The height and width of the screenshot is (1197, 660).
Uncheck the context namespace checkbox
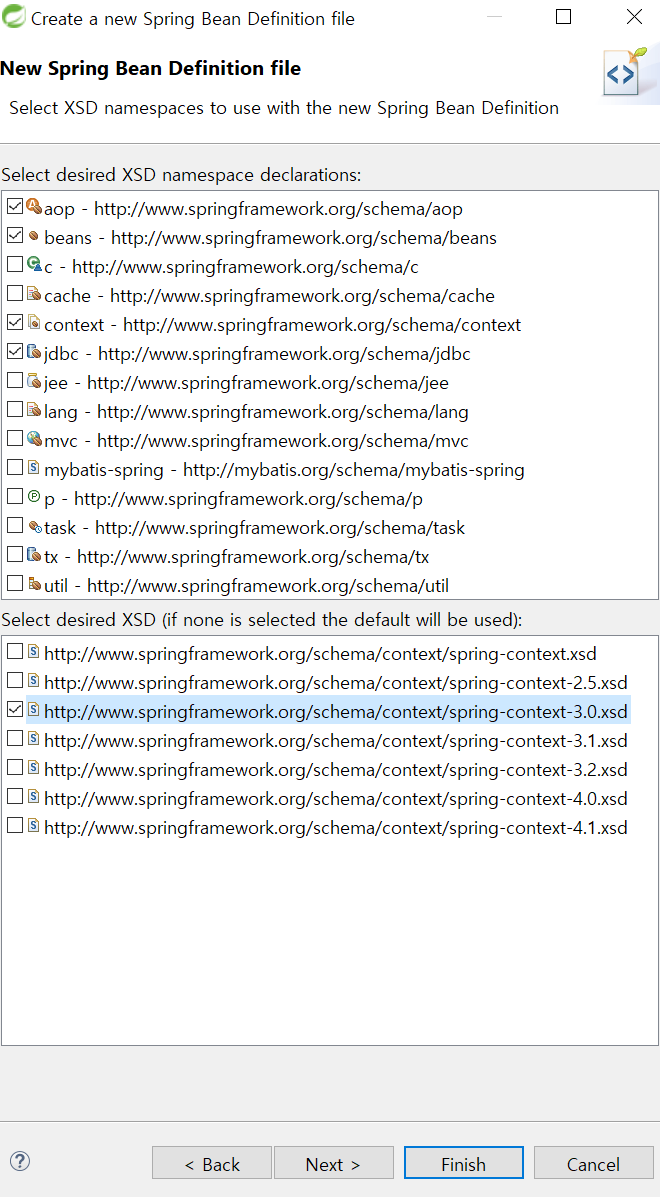[x=14, y=323]
